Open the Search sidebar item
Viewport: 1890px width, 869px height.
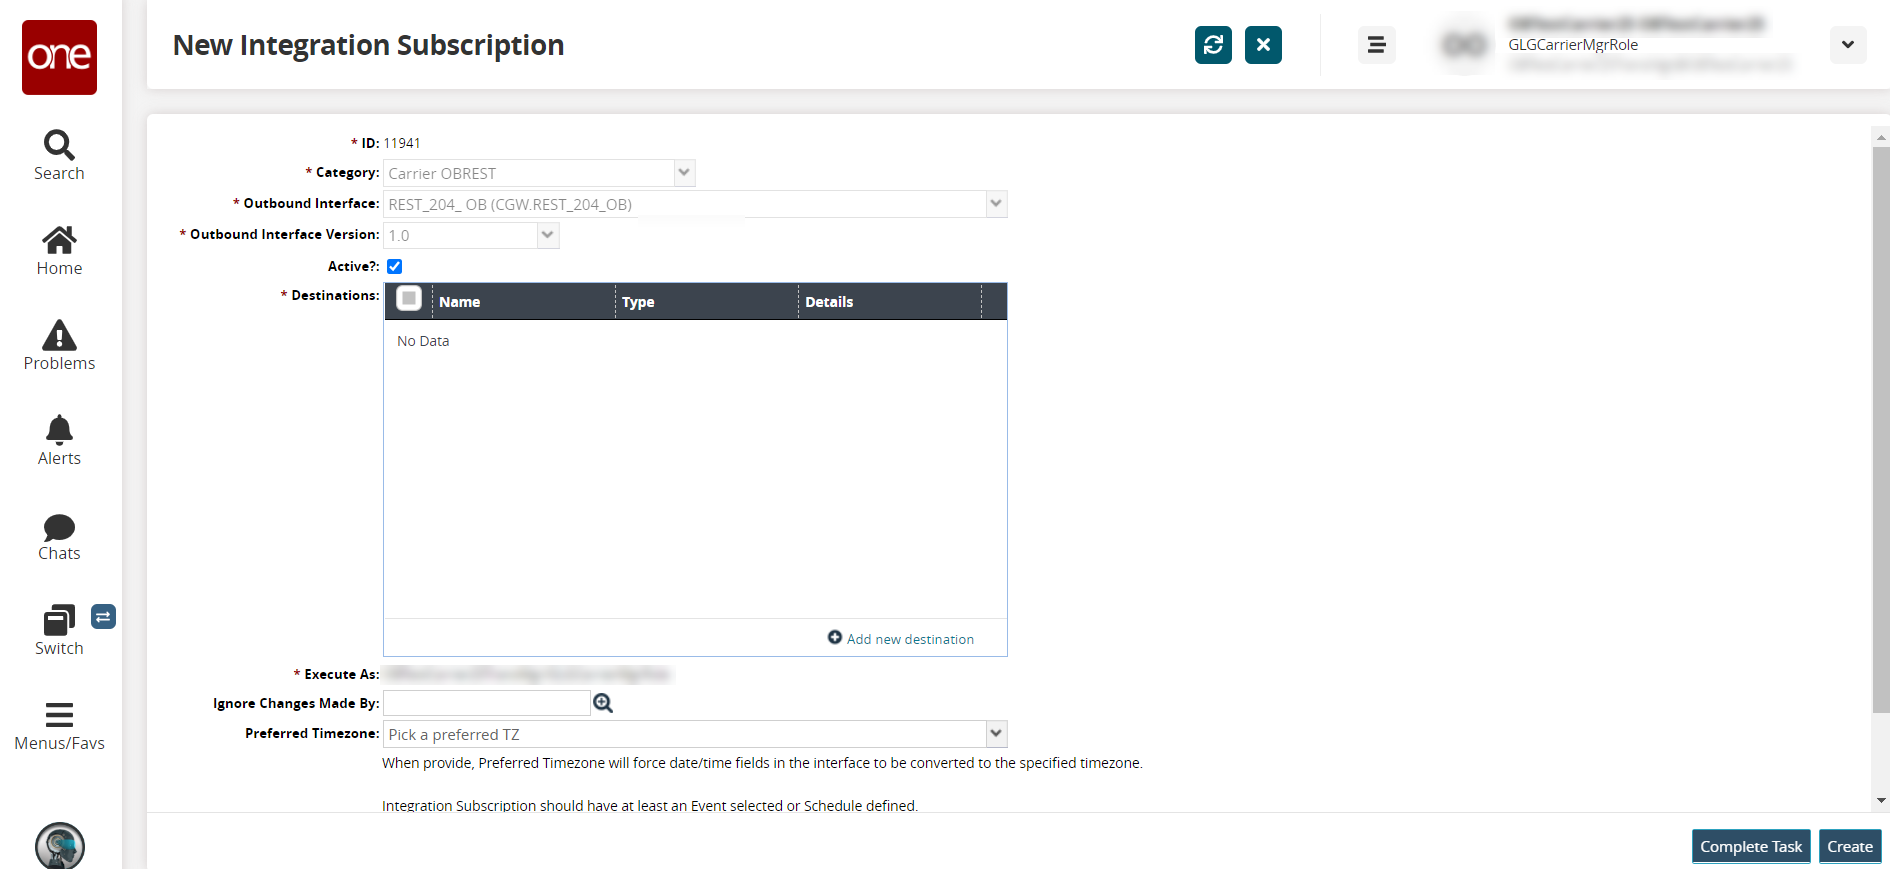59,155
